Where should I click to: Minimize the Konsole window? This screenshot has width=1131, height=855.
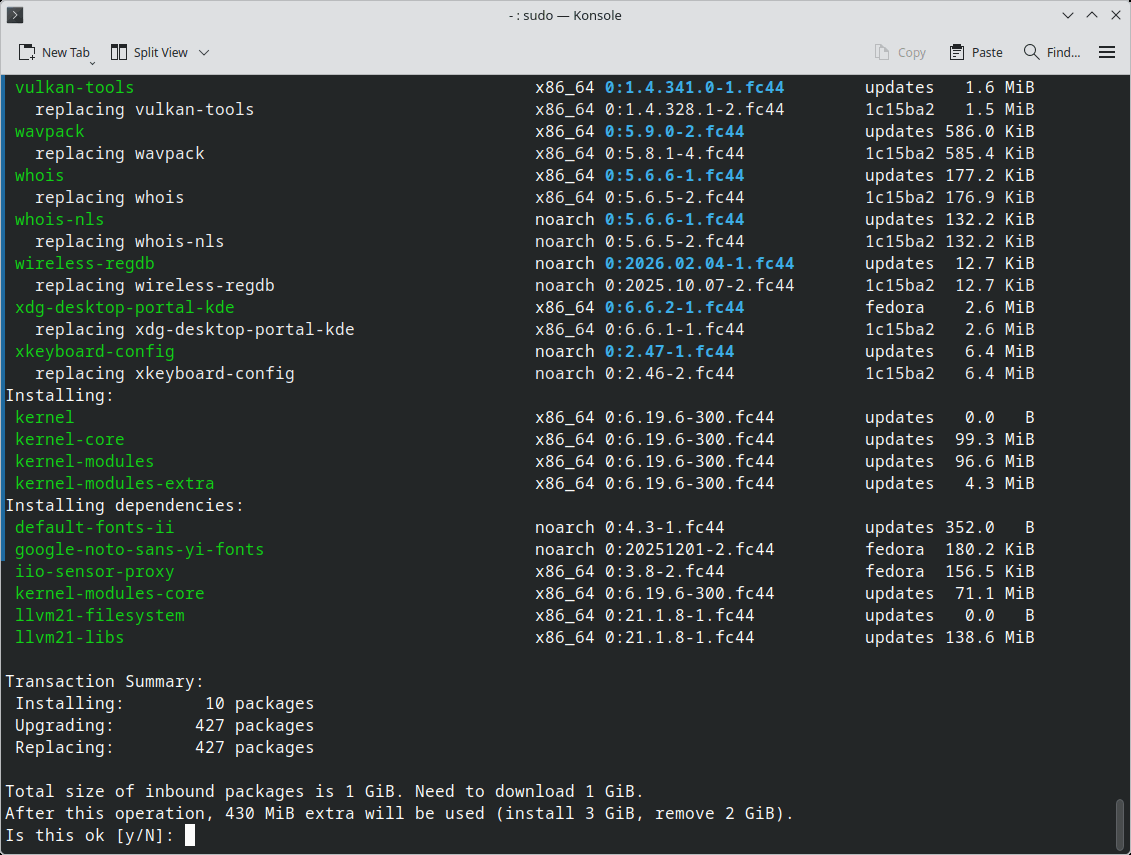click(1069, 15)
